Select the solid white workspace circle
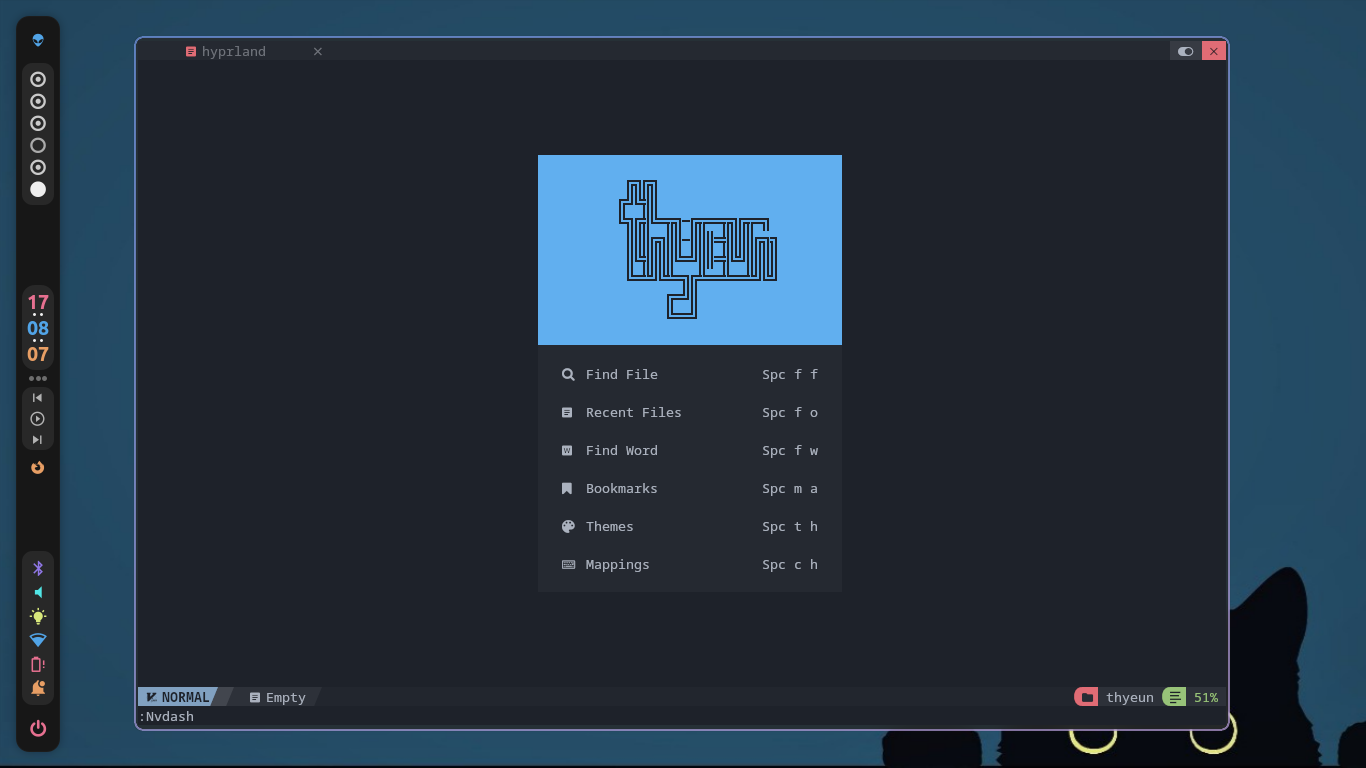 [38, 189]
